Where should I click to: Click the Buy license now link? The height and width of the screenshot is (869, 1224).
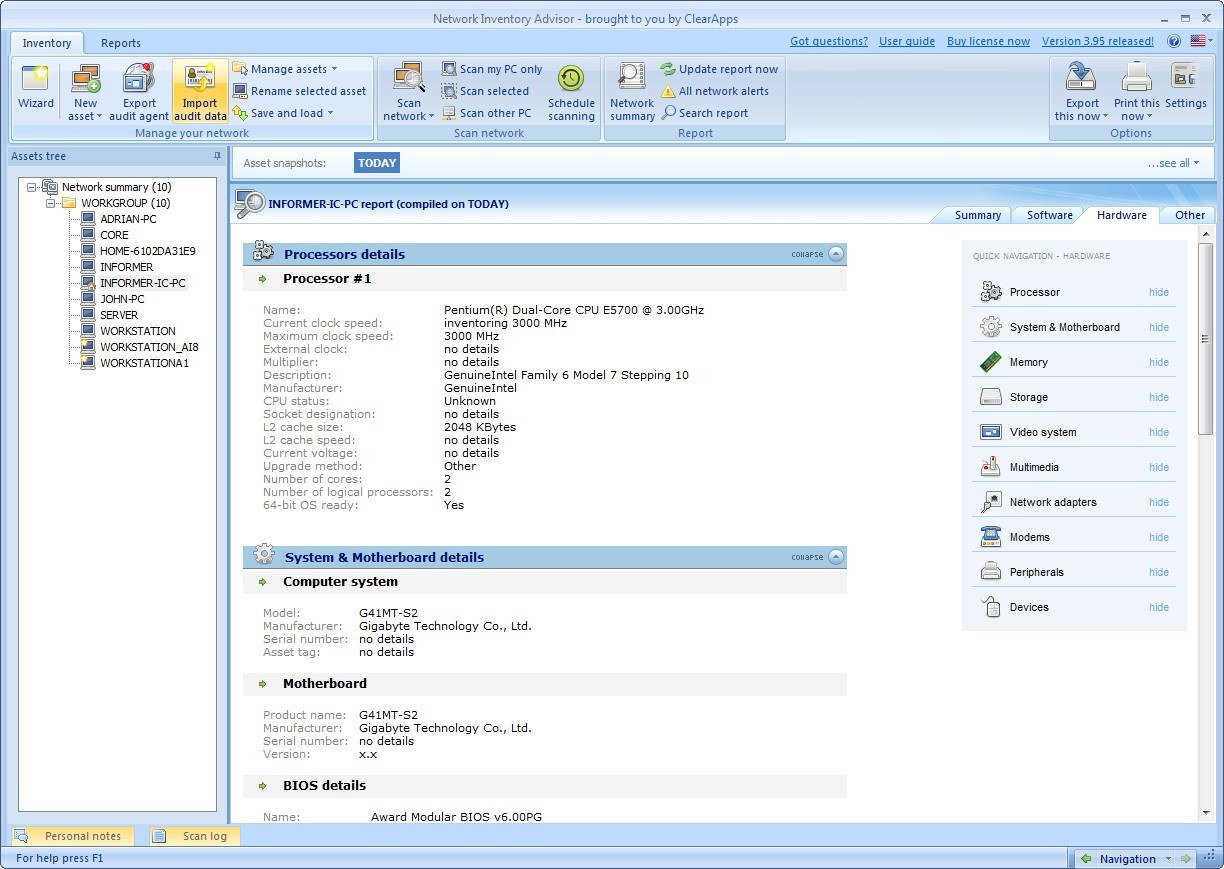tap(988, 41)
